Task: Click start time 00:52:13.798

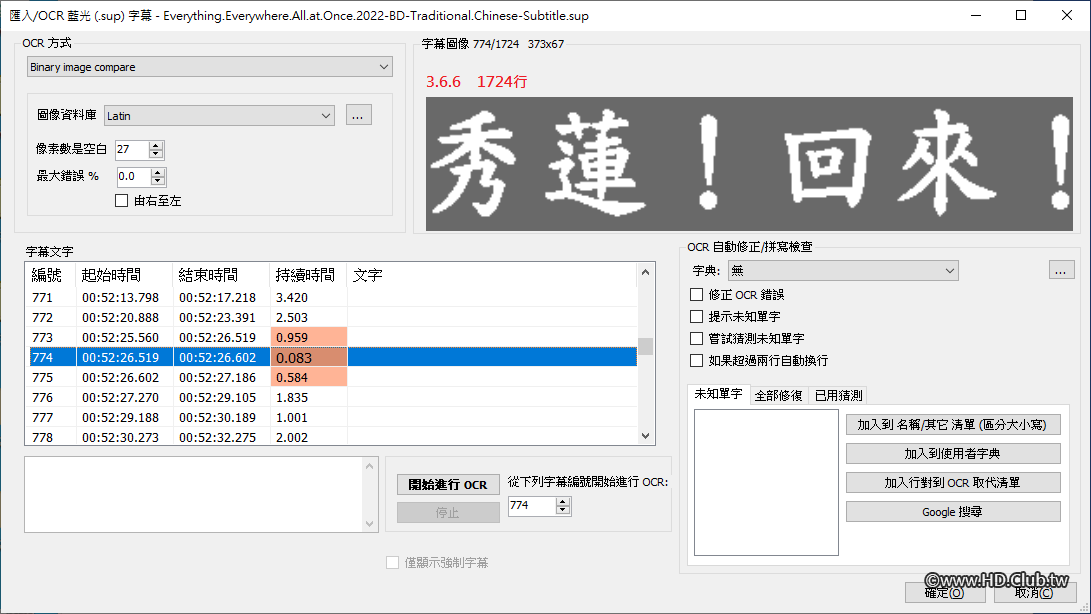Action: point(120,297)
